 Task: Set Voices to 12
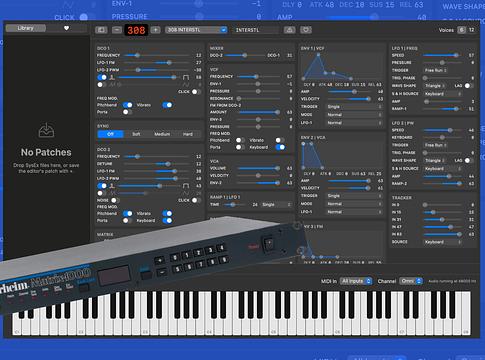pyautogui.click(x=471, y=30)
